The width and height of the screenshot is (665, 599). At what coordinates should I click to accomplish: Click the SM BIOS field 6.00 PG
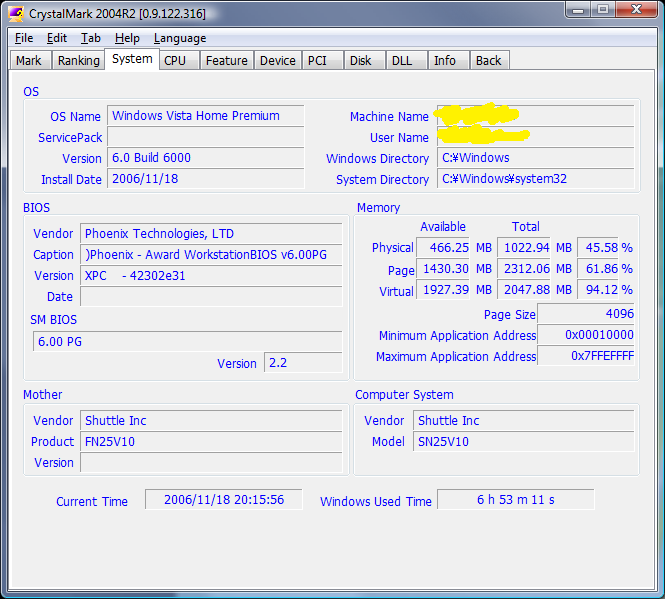(187, 341)
